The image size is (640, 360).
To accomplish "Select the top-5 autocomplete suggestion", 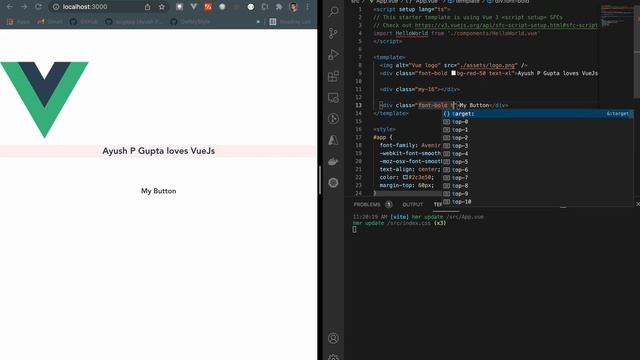I will (x=538, y=162).
